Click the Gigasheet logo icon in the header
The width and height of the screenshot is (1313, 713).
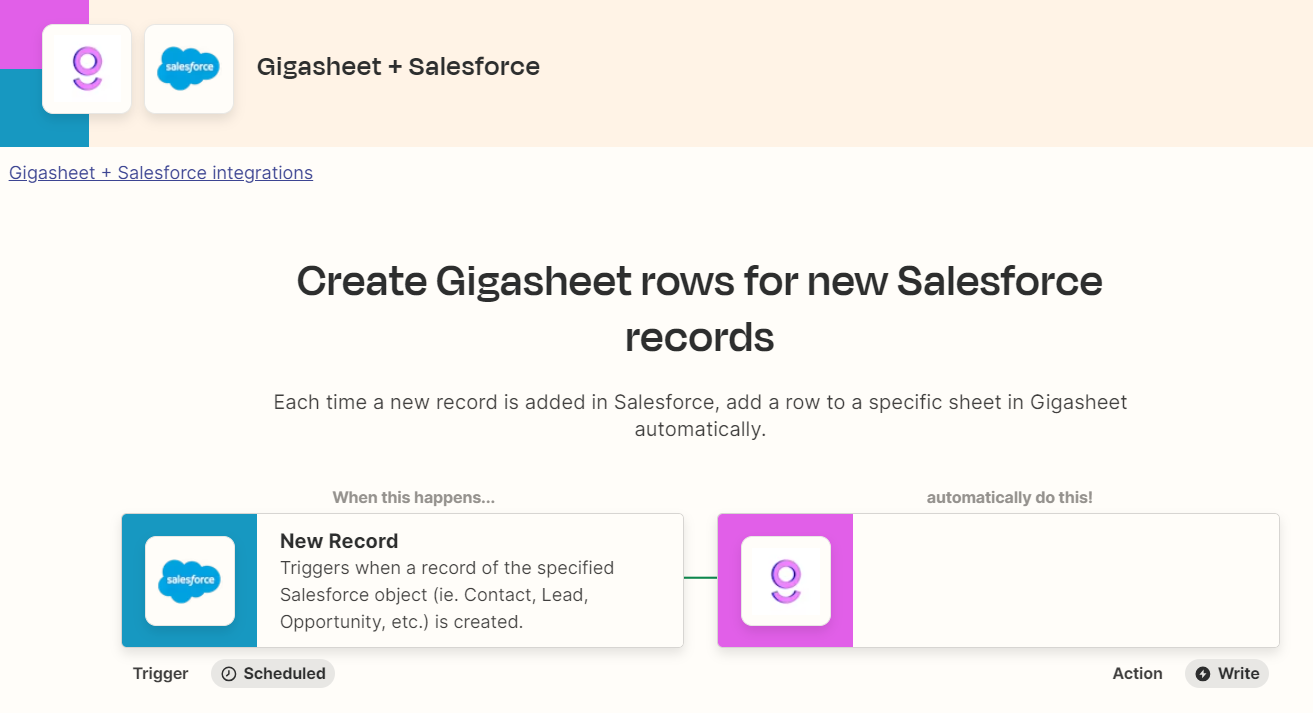point(86,68)
